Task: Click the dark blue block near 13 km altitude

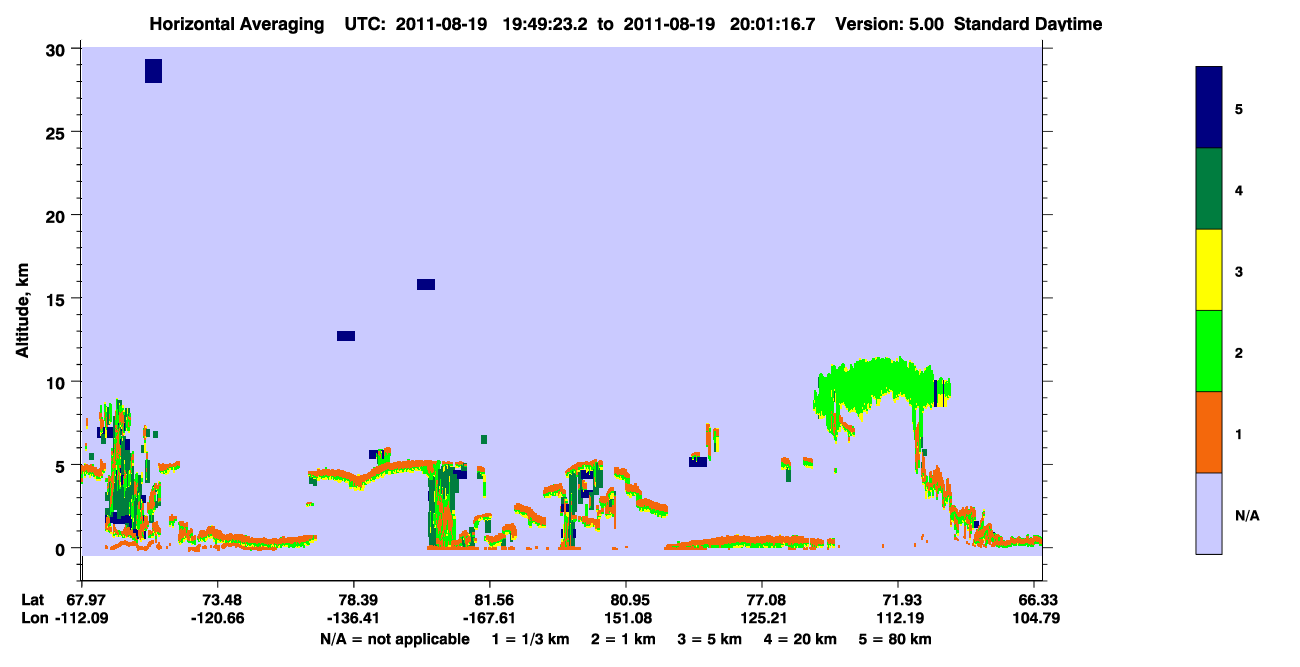Action: coord(346,336)
